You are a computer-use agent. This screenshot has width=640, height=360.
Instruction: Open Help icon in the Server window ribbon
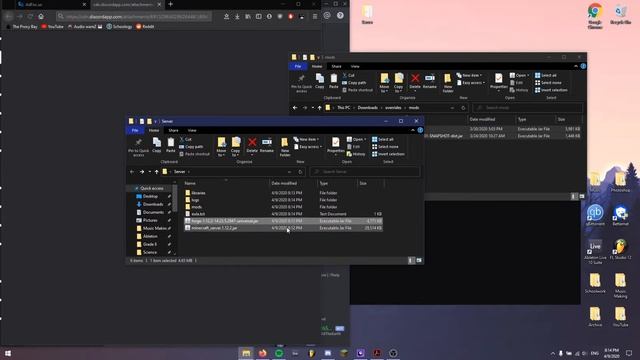420,130
